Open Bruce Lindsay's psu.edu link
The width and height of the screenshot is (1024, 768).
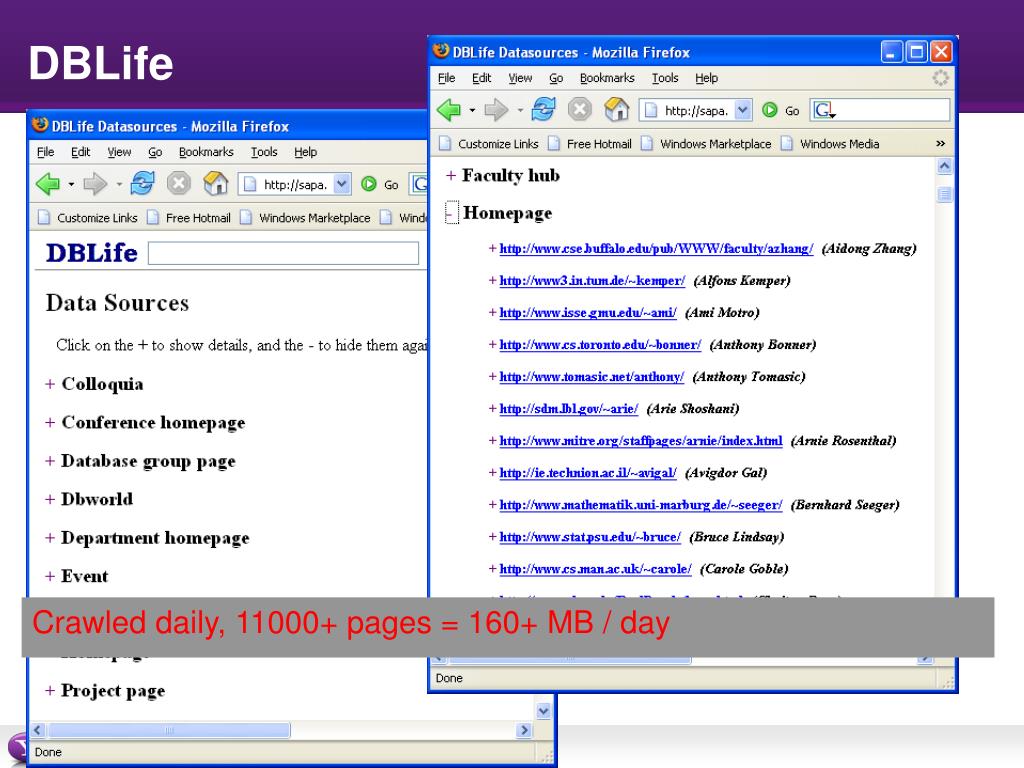pyautogui.click(x=590, y=536)
